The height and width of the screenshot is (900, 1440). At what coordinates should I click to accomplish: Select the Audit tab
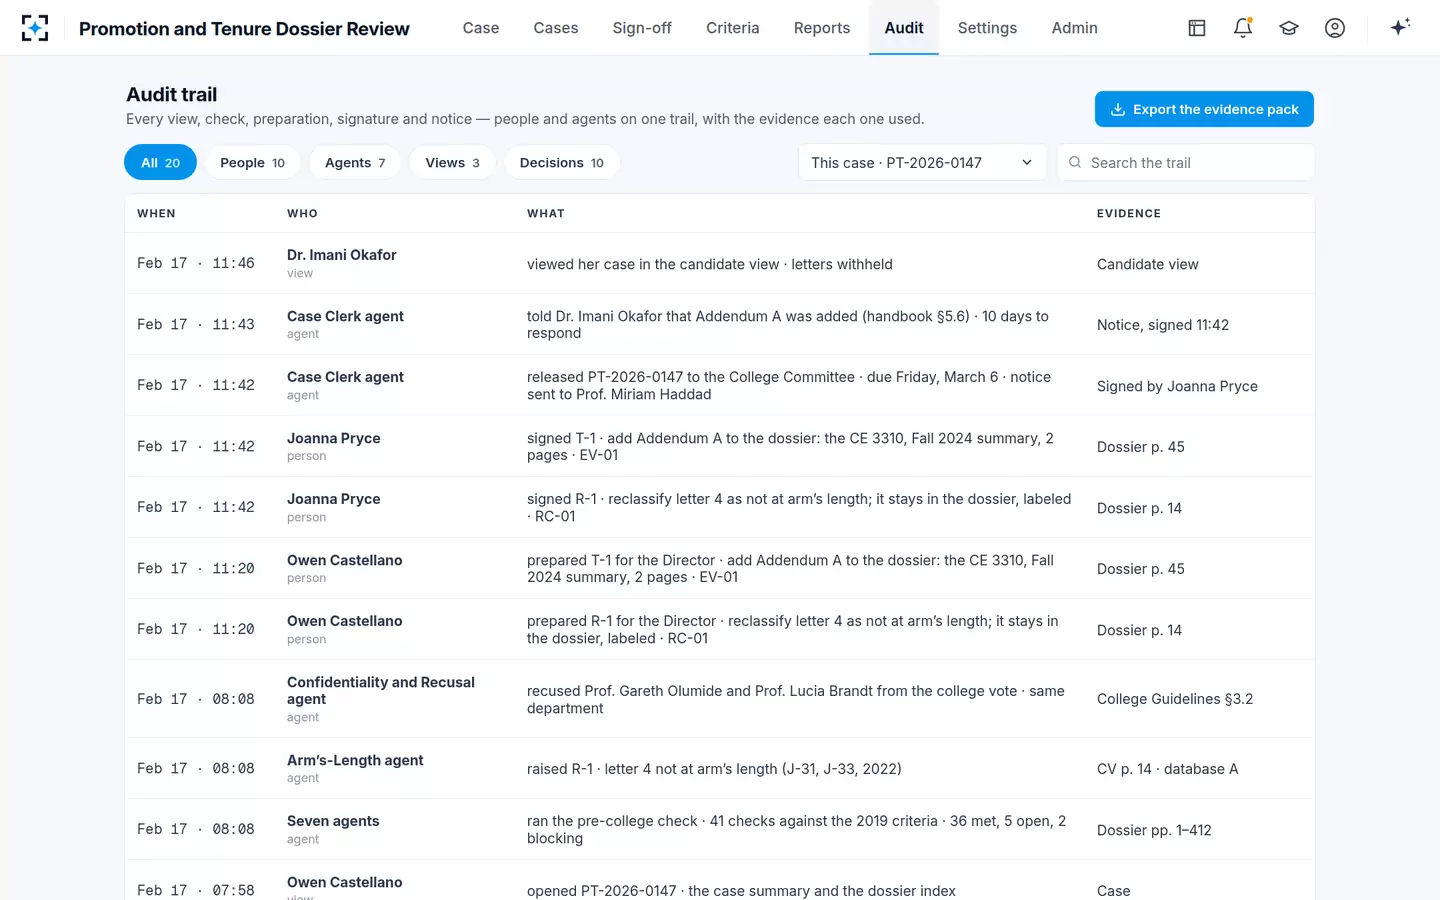904,28
